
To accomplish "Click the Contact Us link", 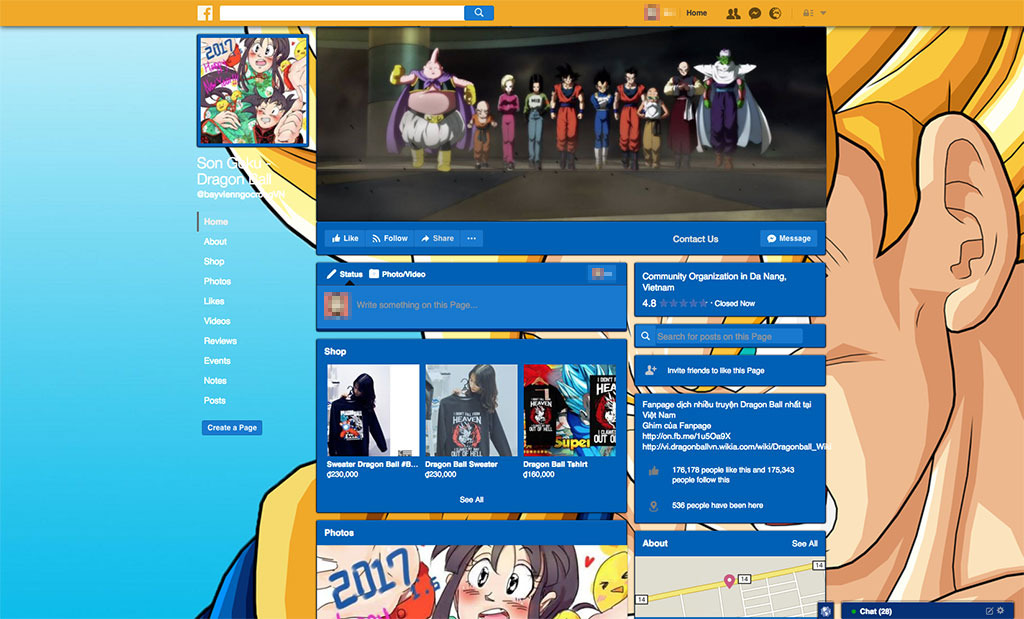I will point(696,239).
